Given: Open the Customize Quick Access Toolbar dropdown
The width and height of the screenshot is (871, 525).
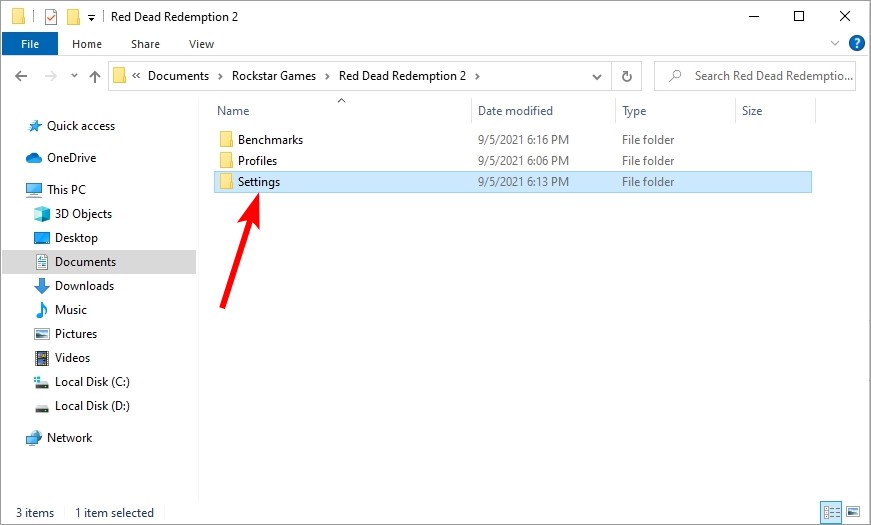Looking at the screenshot, I should (x=91, y=18).
